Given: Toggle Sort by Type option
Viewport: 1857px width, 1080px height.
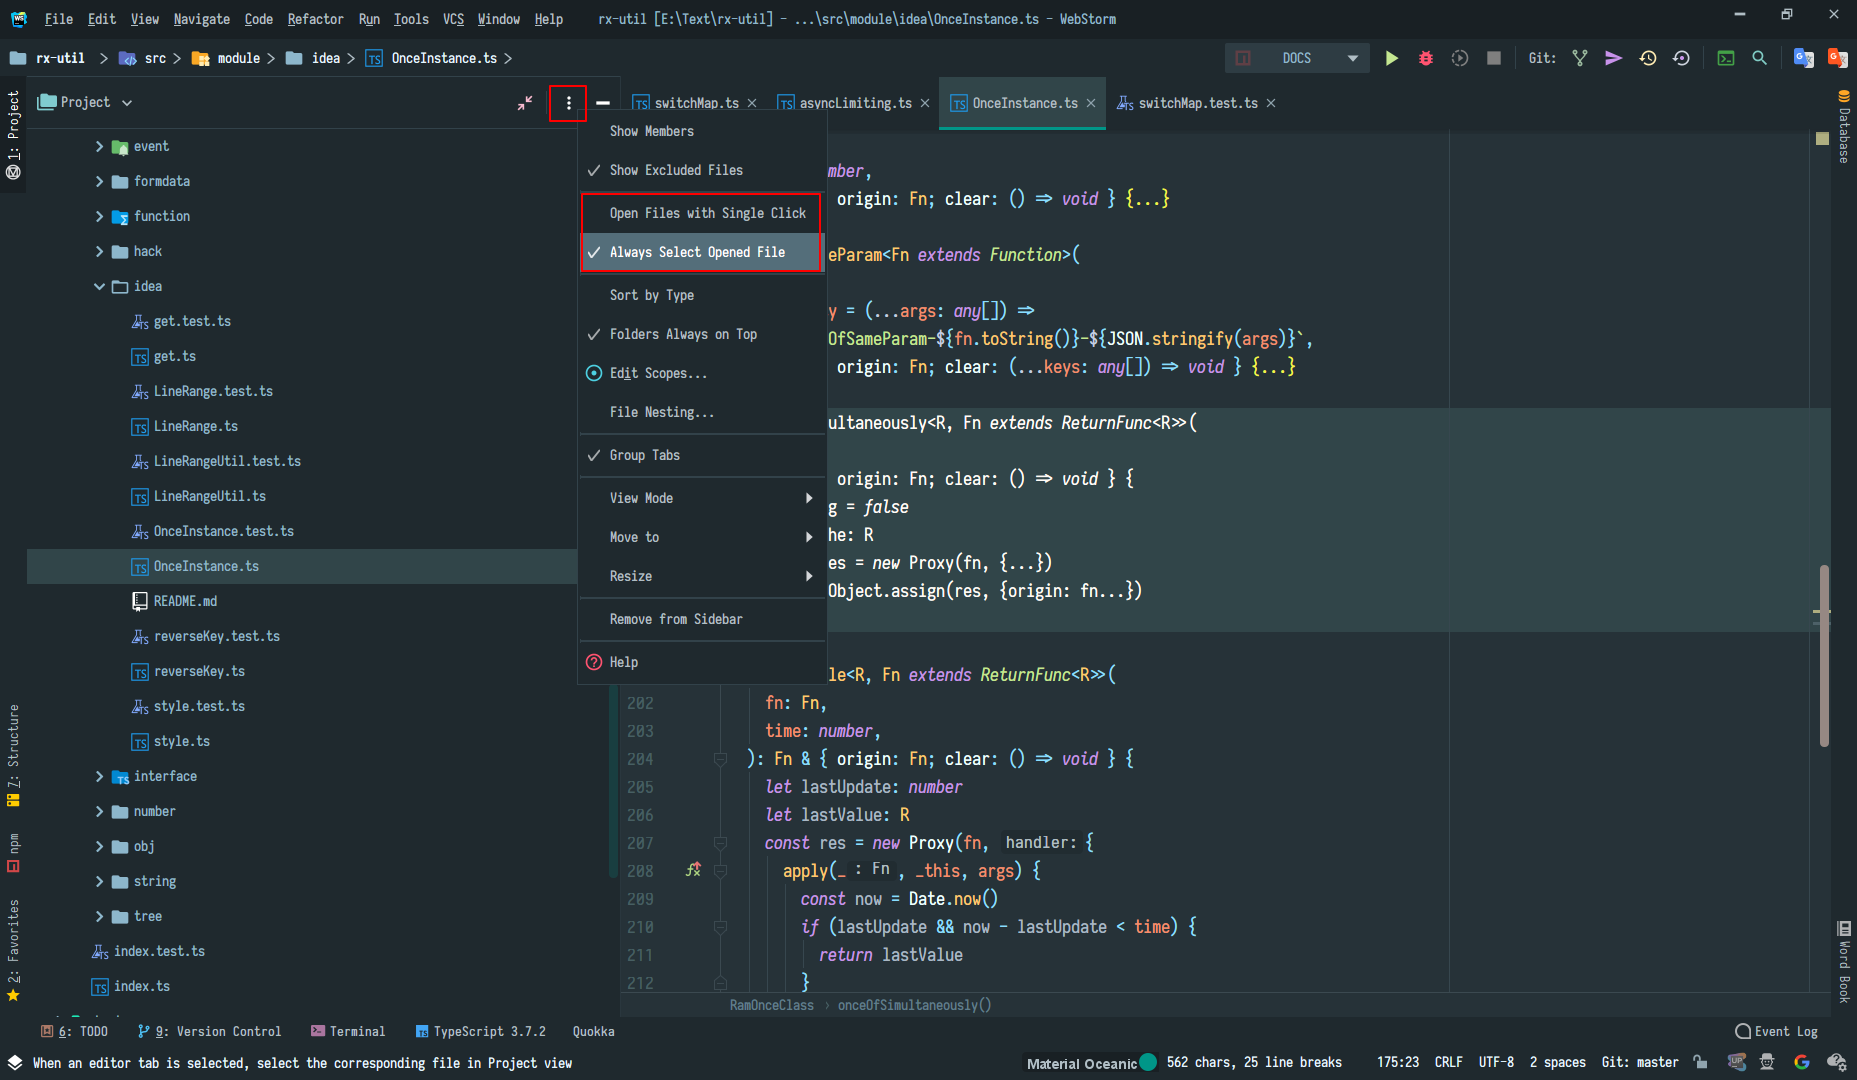Looking at the screenshot, I should (x=702, y=295).
